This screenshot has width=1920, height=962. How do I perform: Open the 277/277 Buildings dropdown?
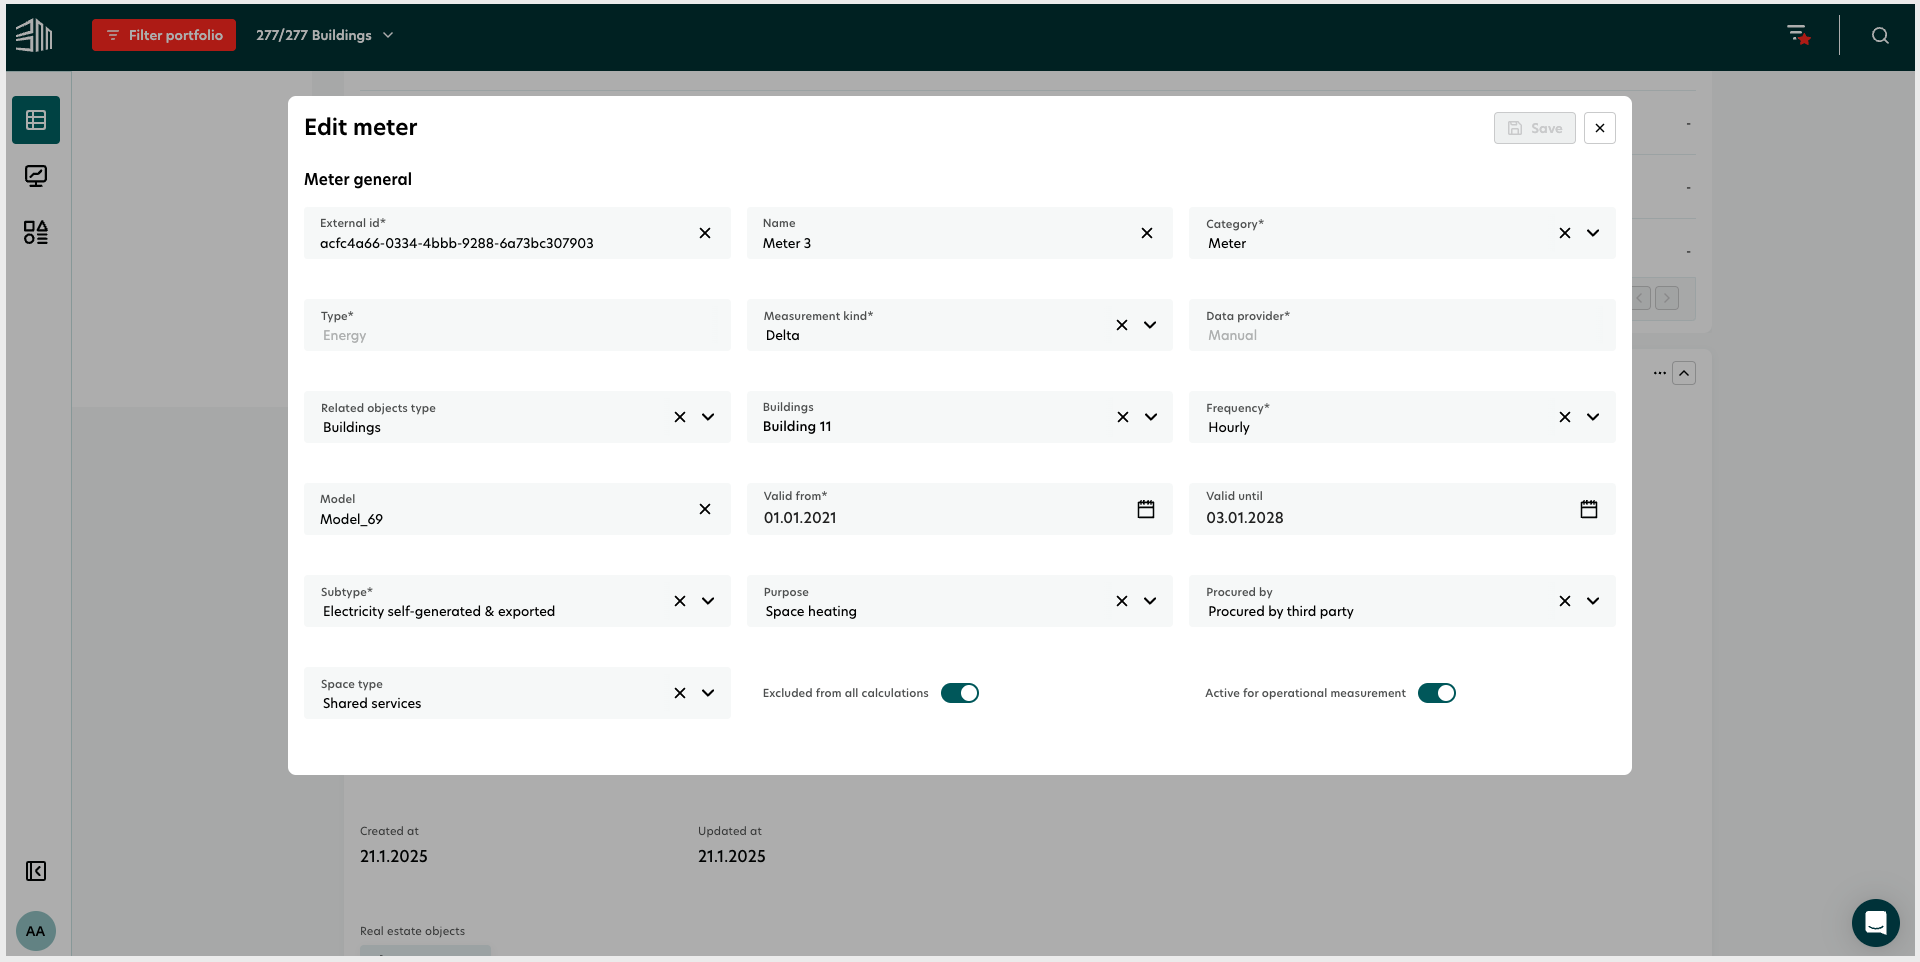[325, 35]
